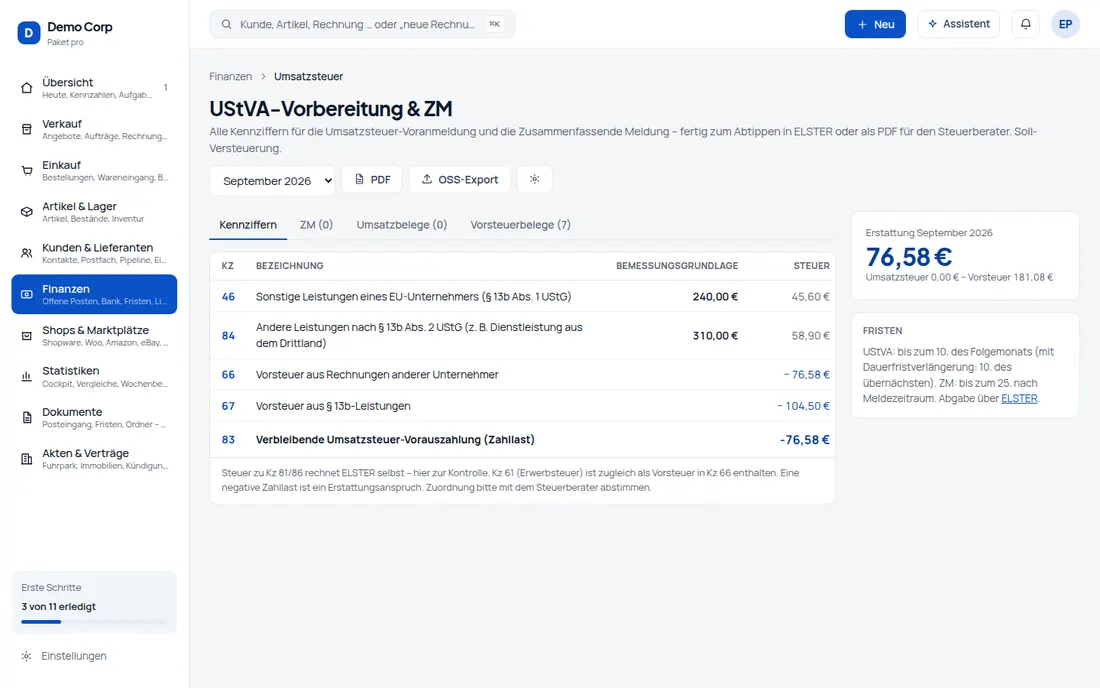Viewport: 1100px width, 688px height.
Task: Click Kz 67 number link
Action: point(228,406)
